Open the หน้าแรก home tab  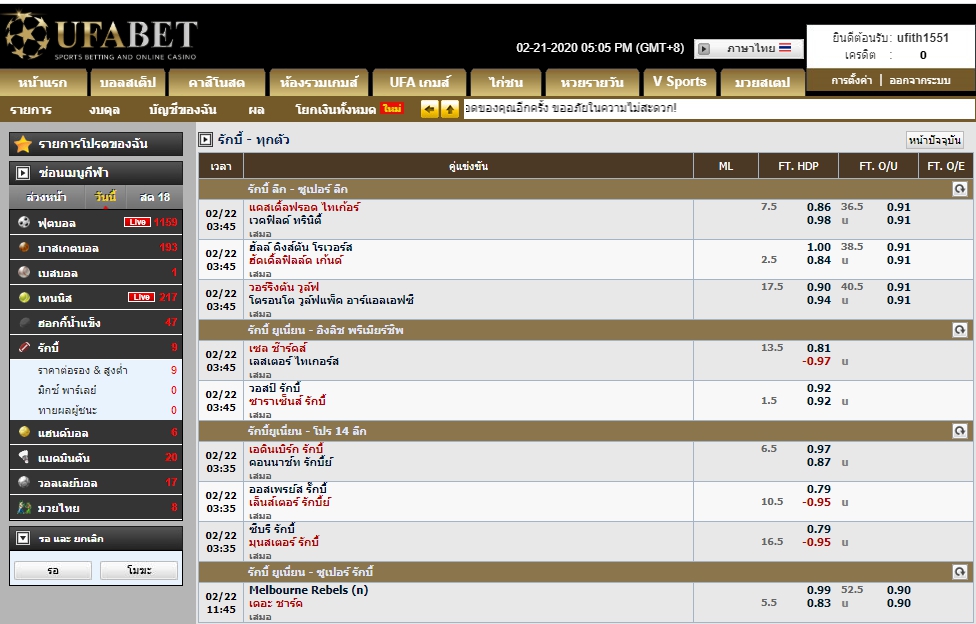click(43, 82)
